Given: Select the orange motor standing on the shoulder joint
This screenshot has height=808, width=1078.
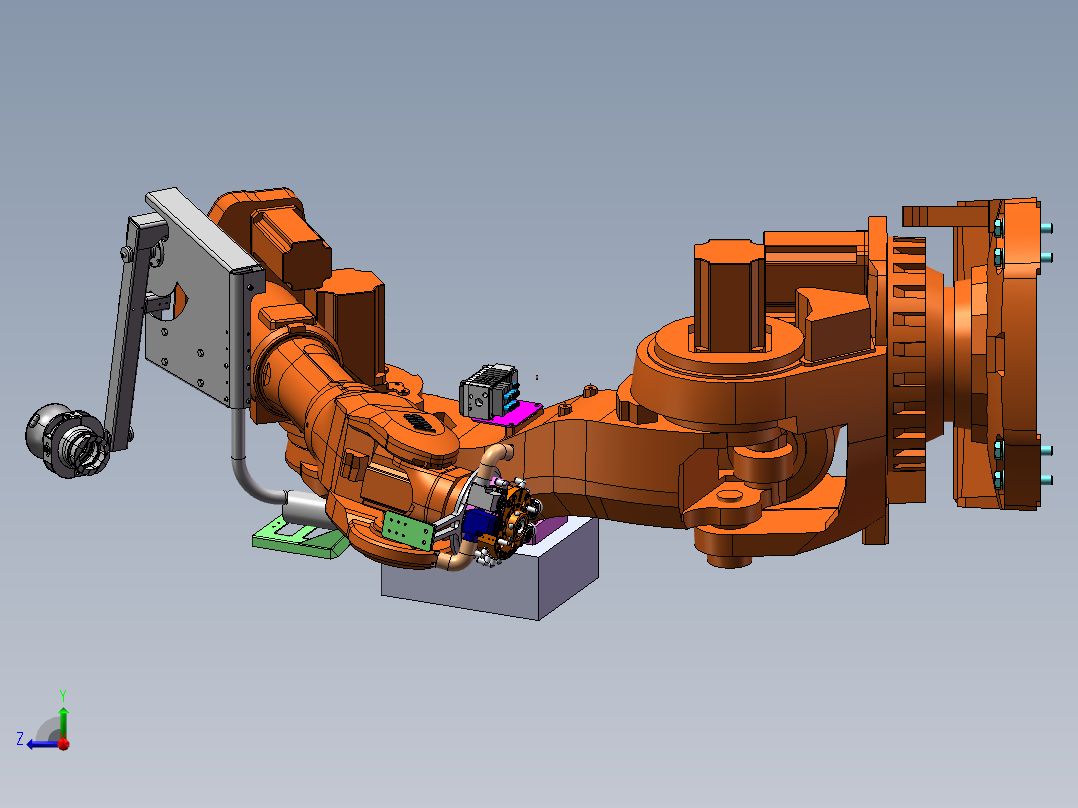Looking at the screenshot, I should pyautogui.click(x=729, y=296).
